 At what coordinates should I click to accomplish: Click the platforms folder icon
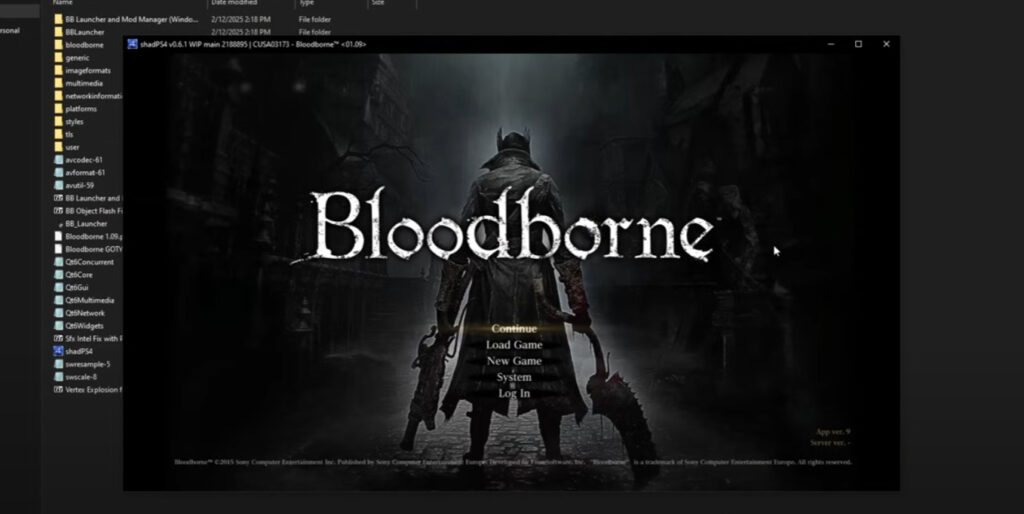59,108
